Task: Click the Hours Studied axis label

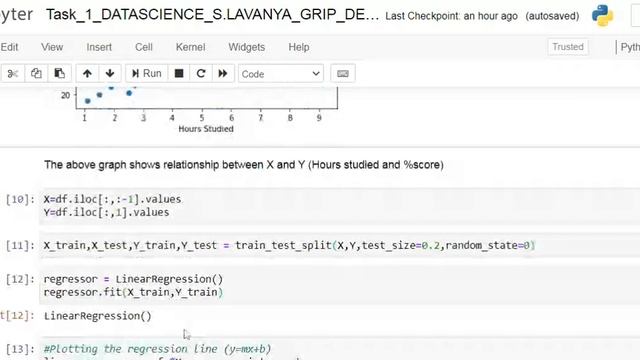Action: (206, 129)
